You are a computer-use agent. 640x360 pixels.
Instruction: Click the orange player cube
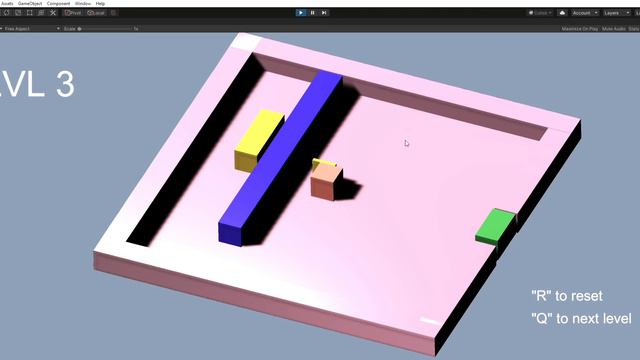(326, 183)
